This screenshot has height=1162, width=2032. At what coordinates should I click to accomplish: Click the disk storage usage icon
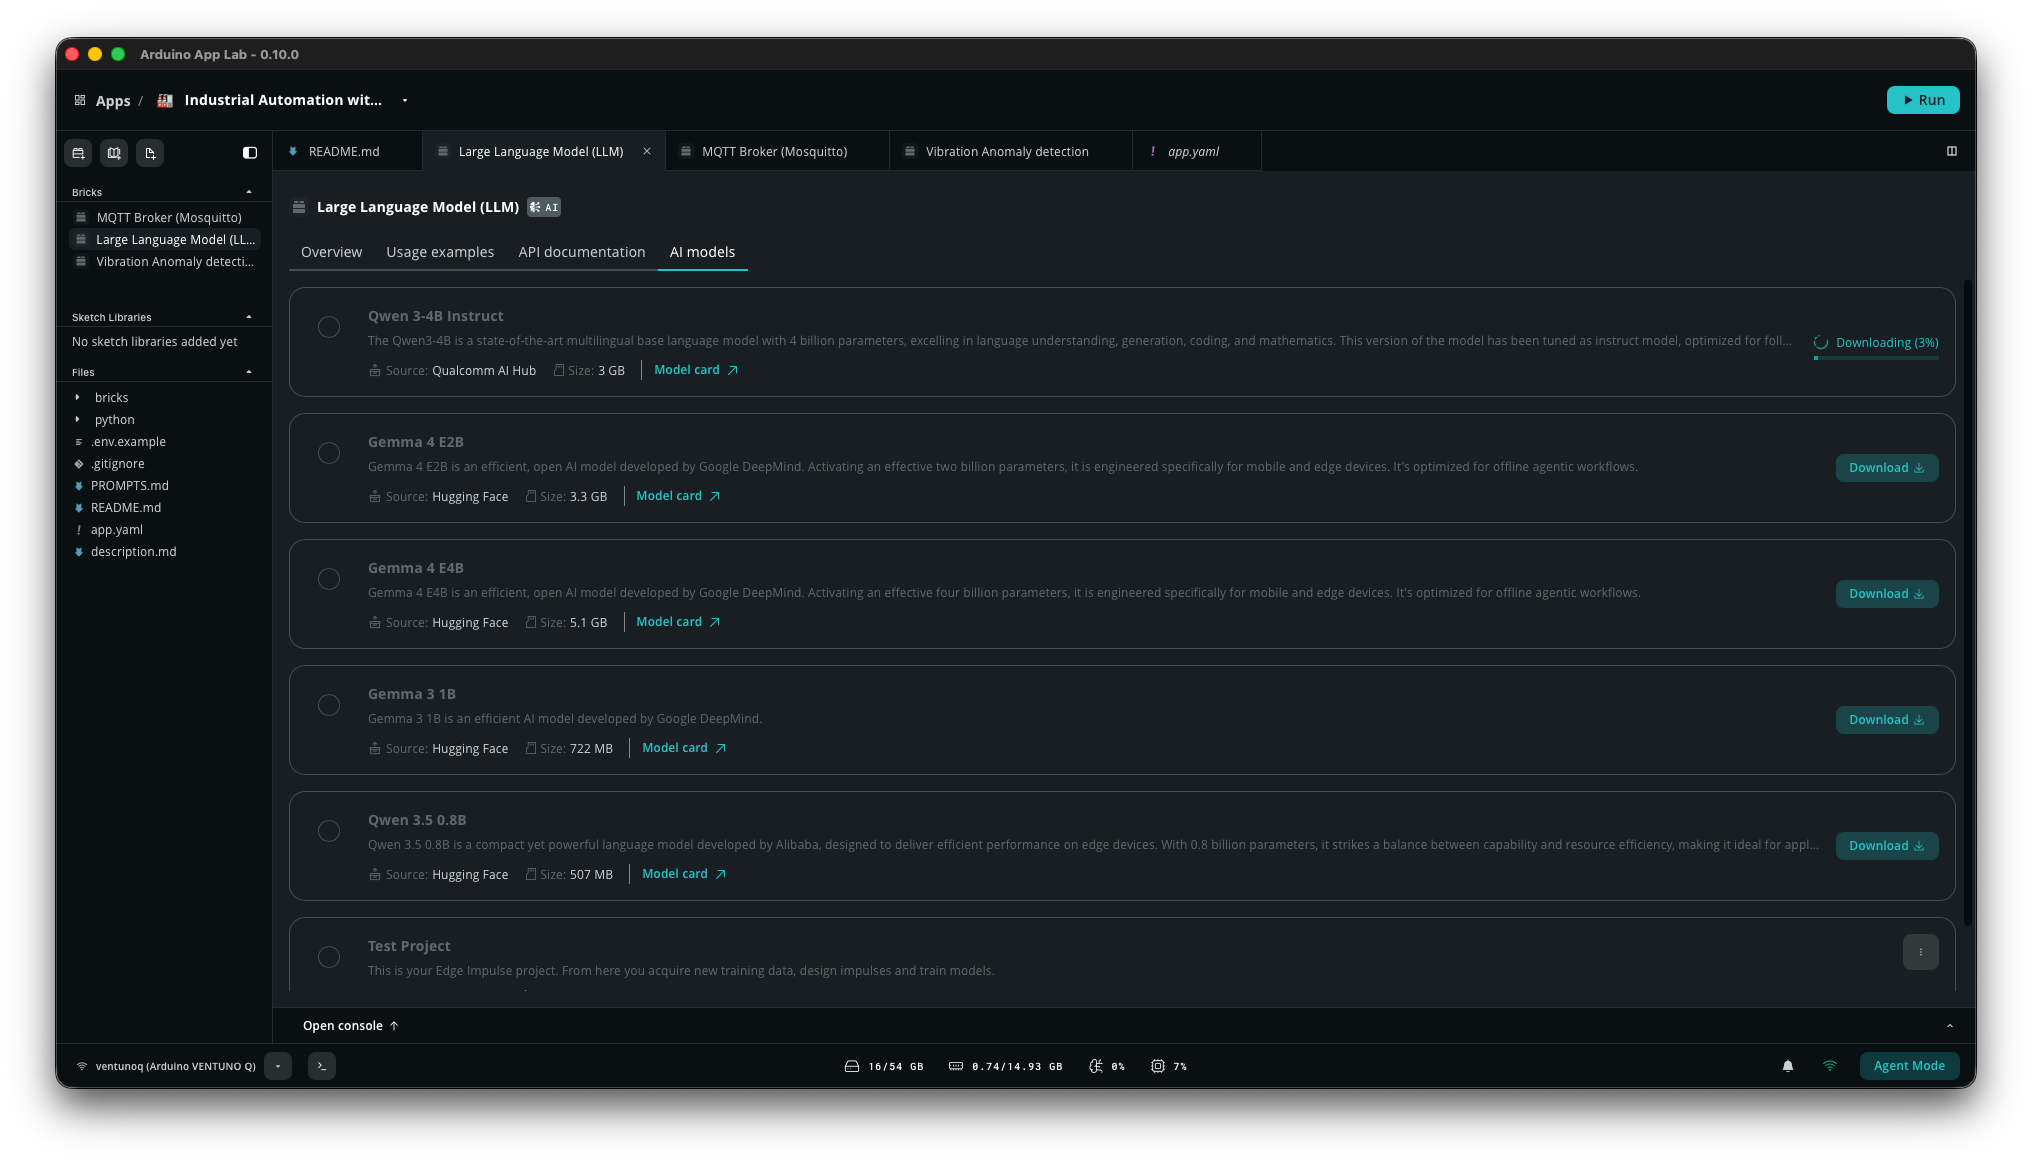(x=852, y=1066)
